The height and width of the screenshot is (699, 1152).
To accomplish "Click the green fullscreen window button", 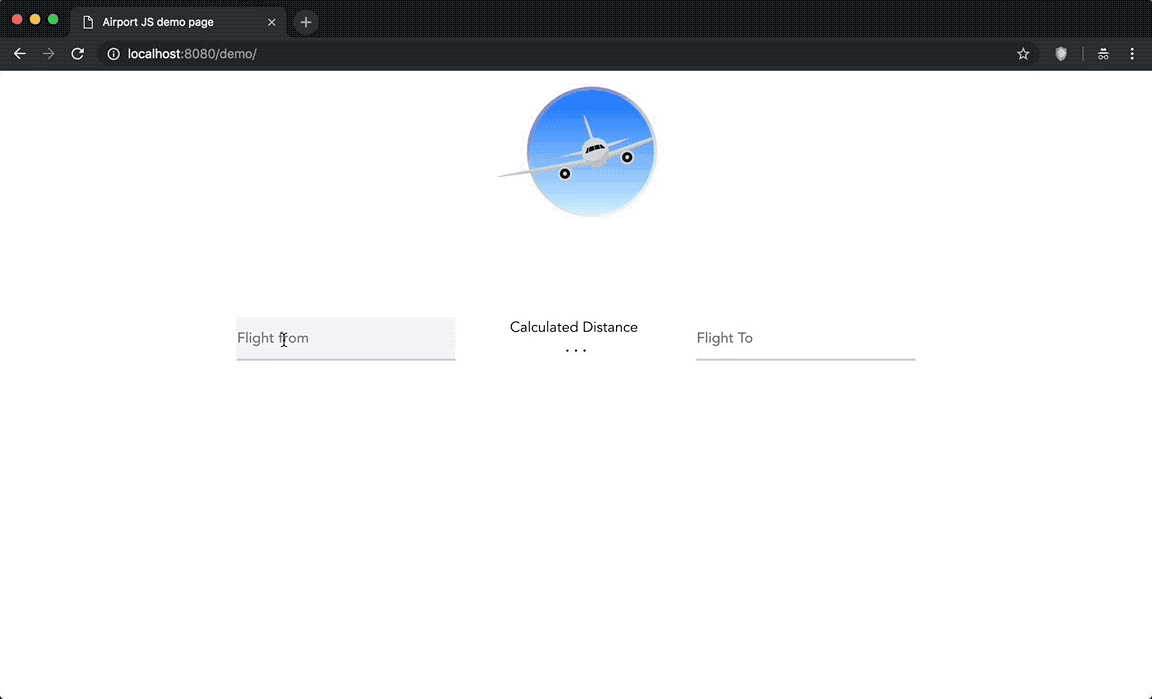I will (53, 19).
